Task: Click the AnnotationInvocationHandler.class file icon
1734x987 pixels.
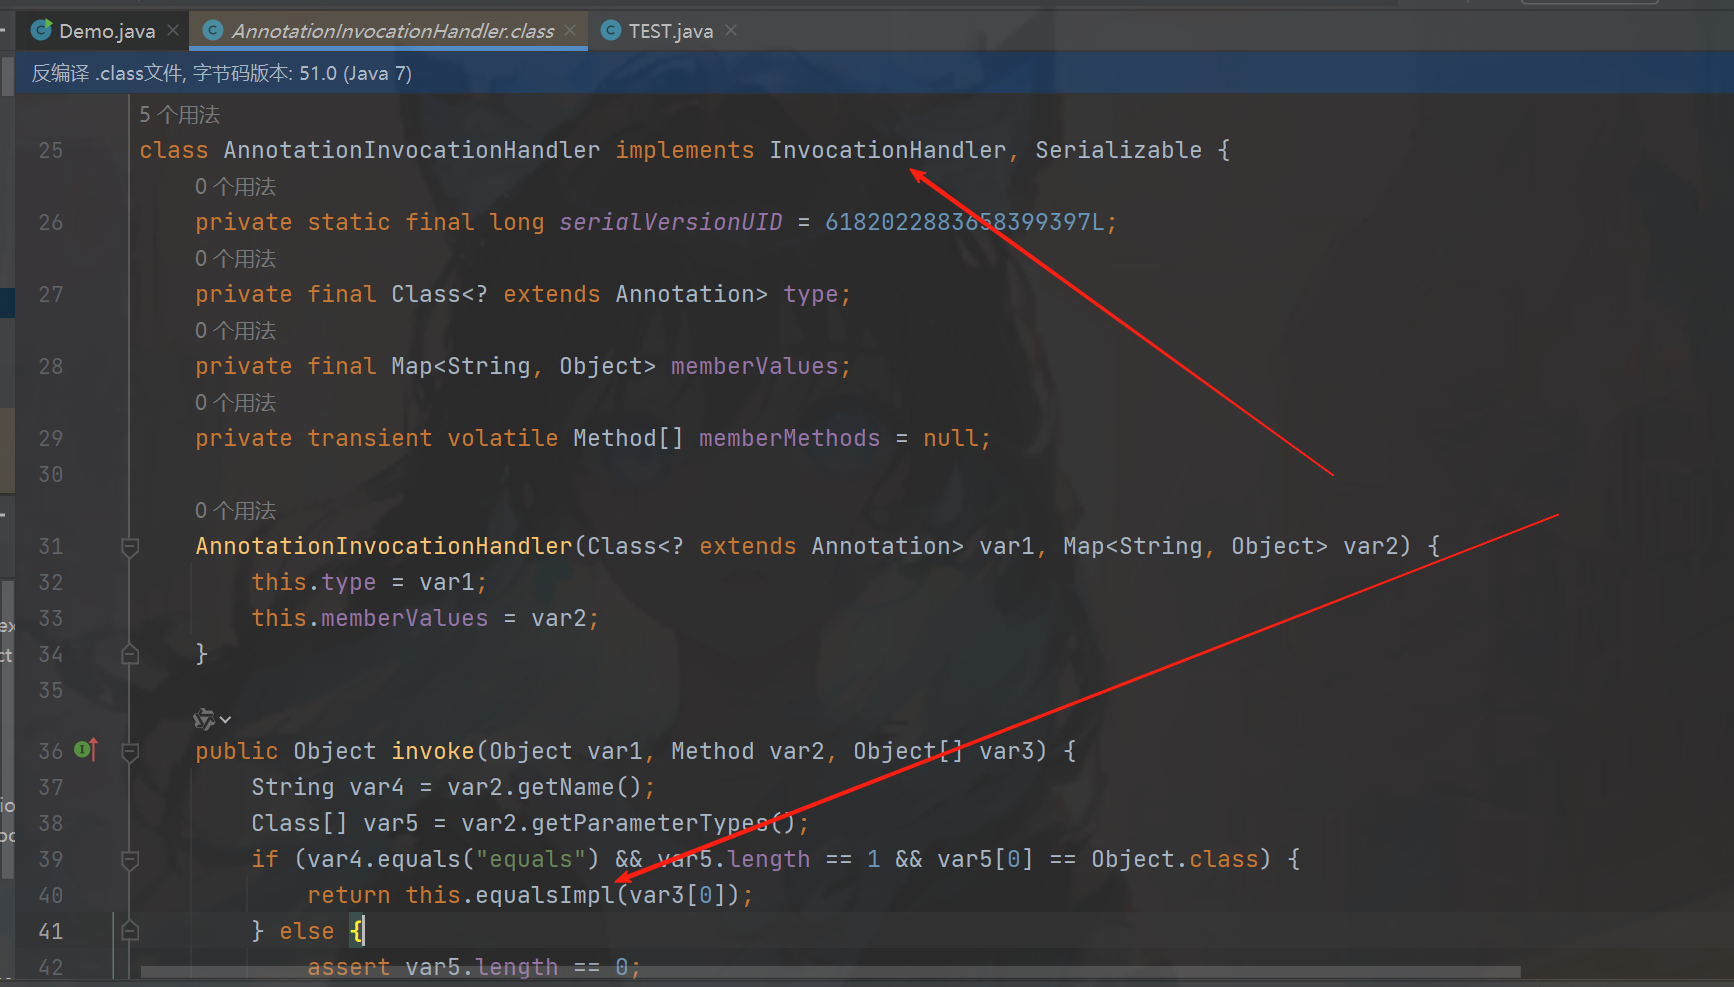Action: [212, 31]
